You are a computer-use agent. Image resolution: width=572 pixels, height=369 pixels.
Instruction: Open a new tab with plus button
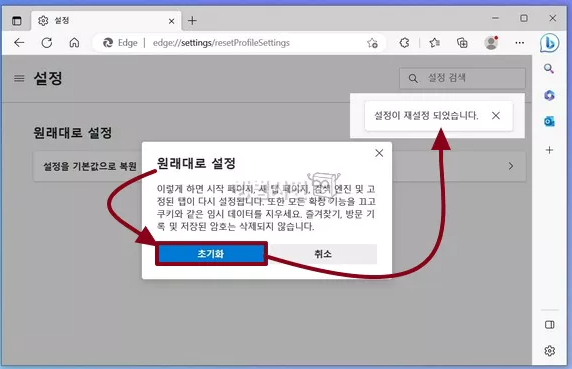[x=192, y=21]
